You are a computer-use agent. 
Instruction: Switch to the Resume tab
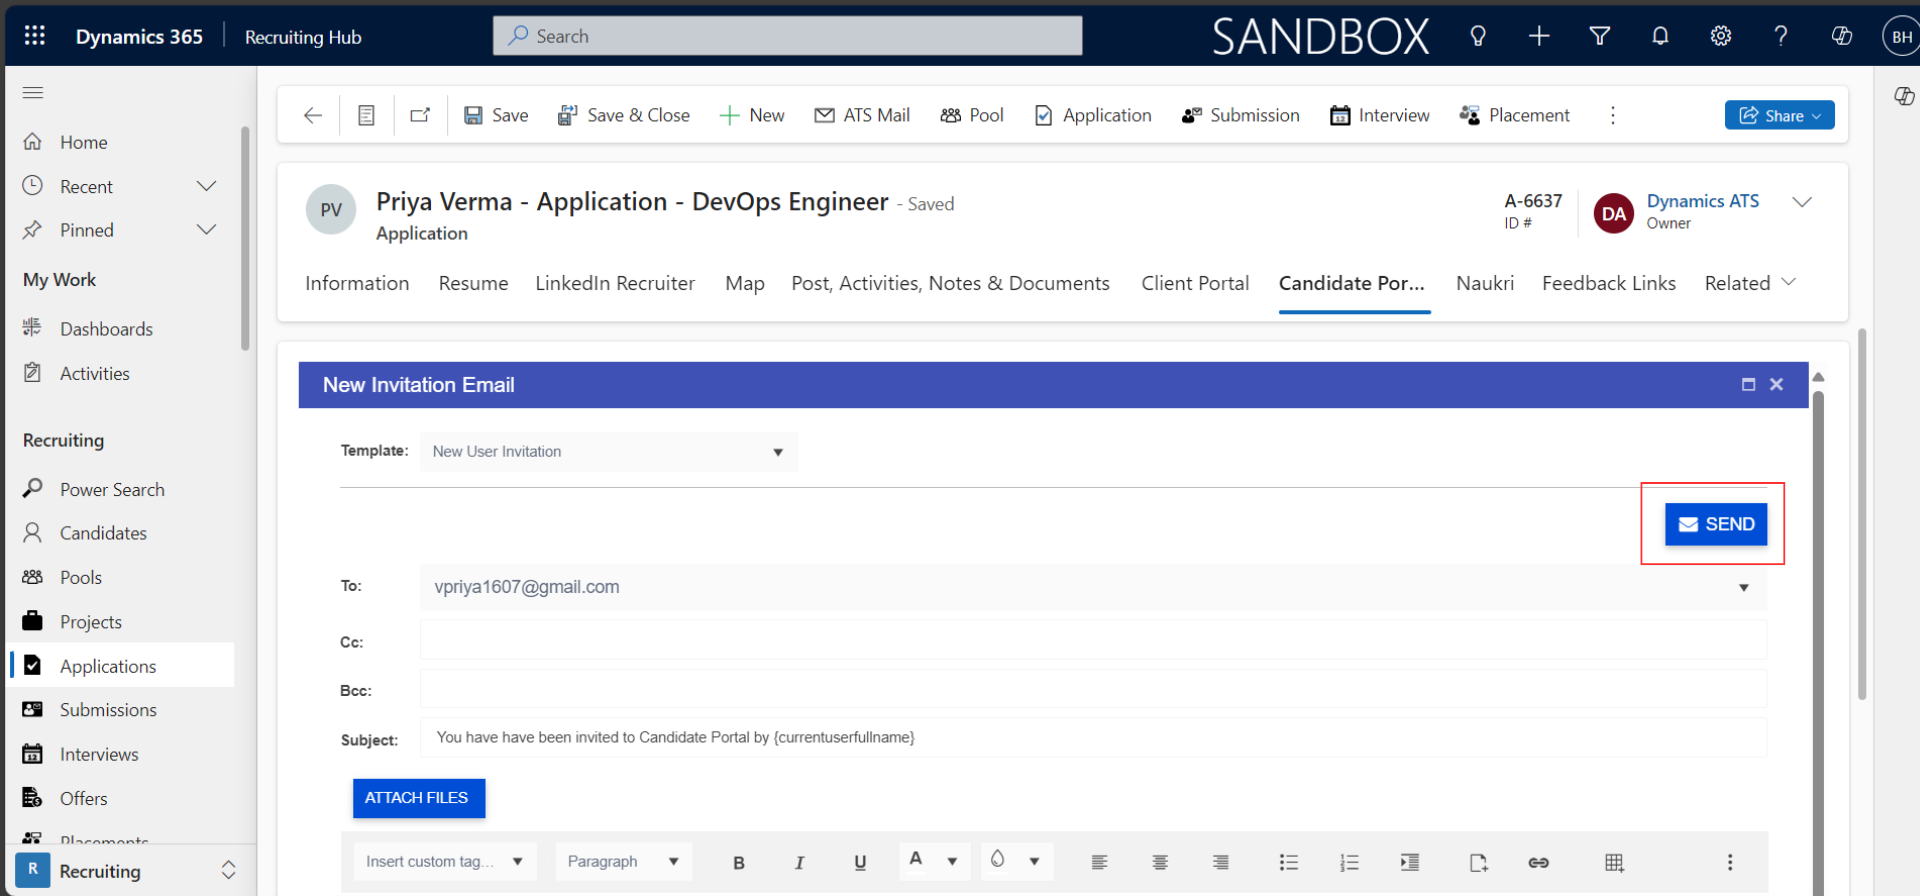(x=473, y=283)
